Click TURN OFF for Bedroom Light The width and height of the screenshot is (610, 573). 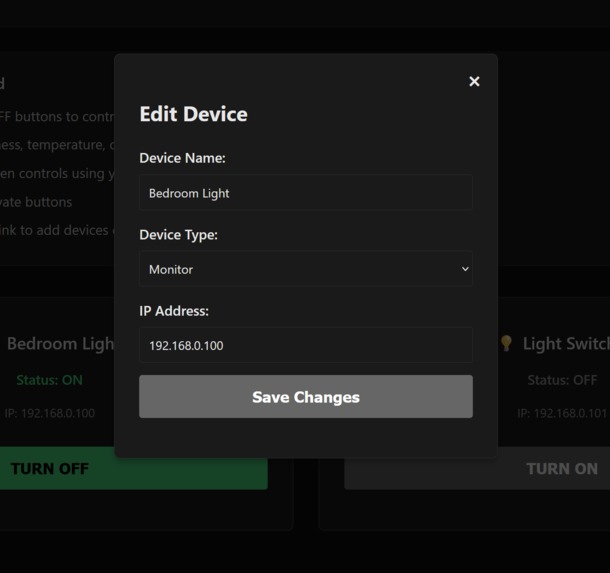click(133, 468)
